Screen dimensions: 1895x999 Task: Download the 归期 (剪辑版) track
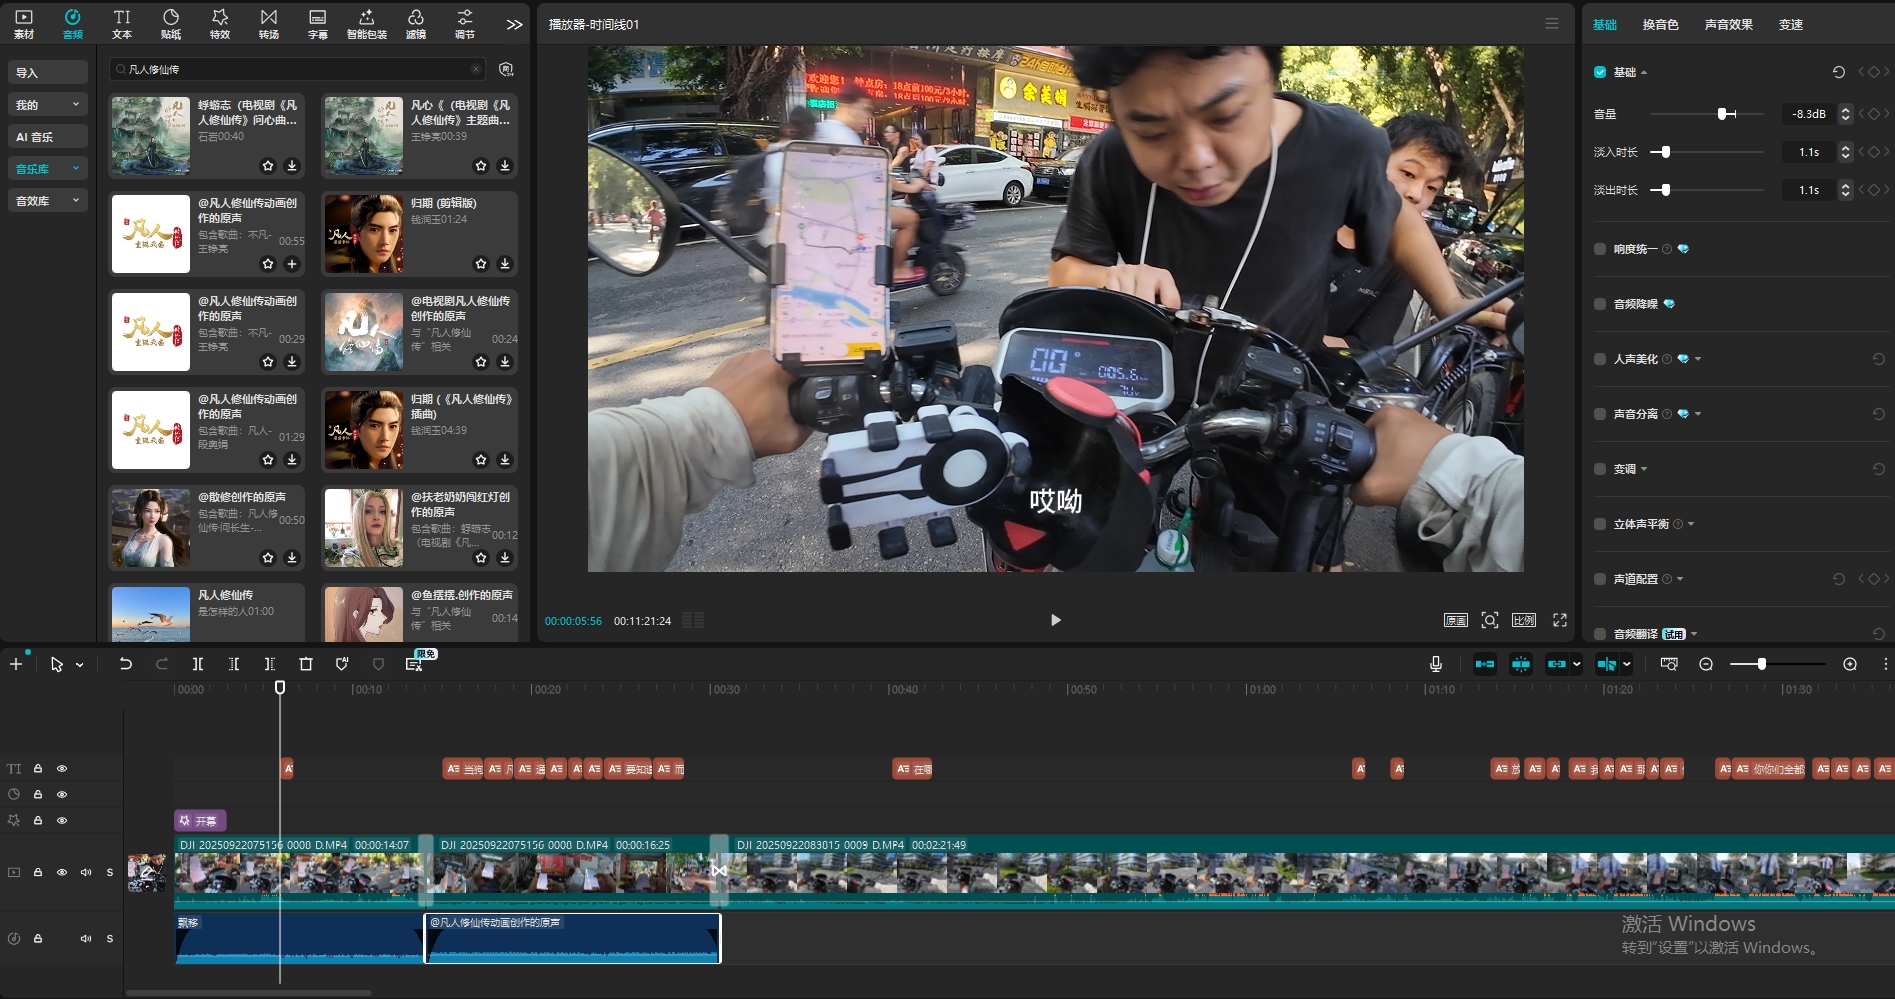tap(505, 264)
